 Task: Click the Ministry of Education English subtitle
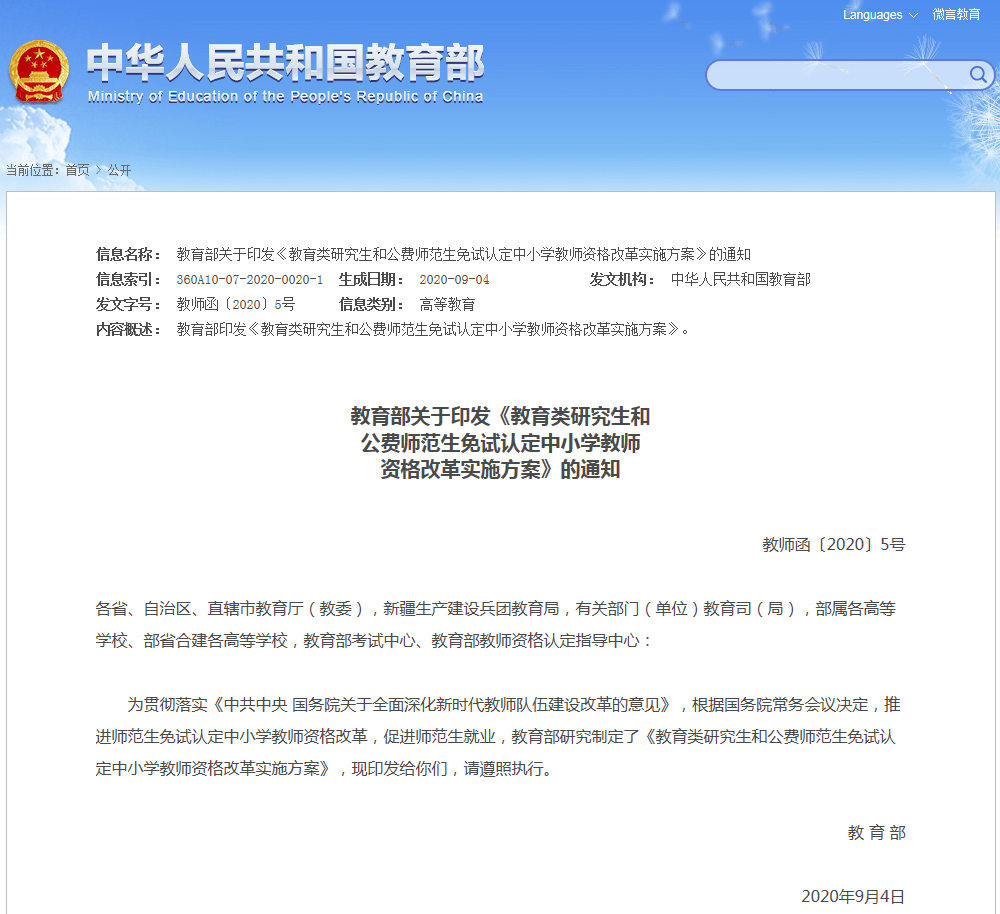(x=285, y=97)
